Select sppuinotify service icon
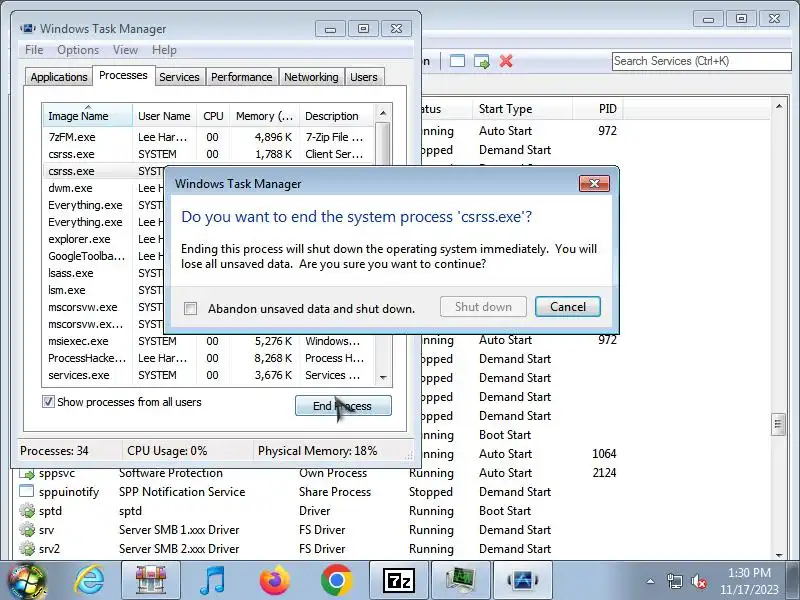The image size is (800, 600). [27, 492]
